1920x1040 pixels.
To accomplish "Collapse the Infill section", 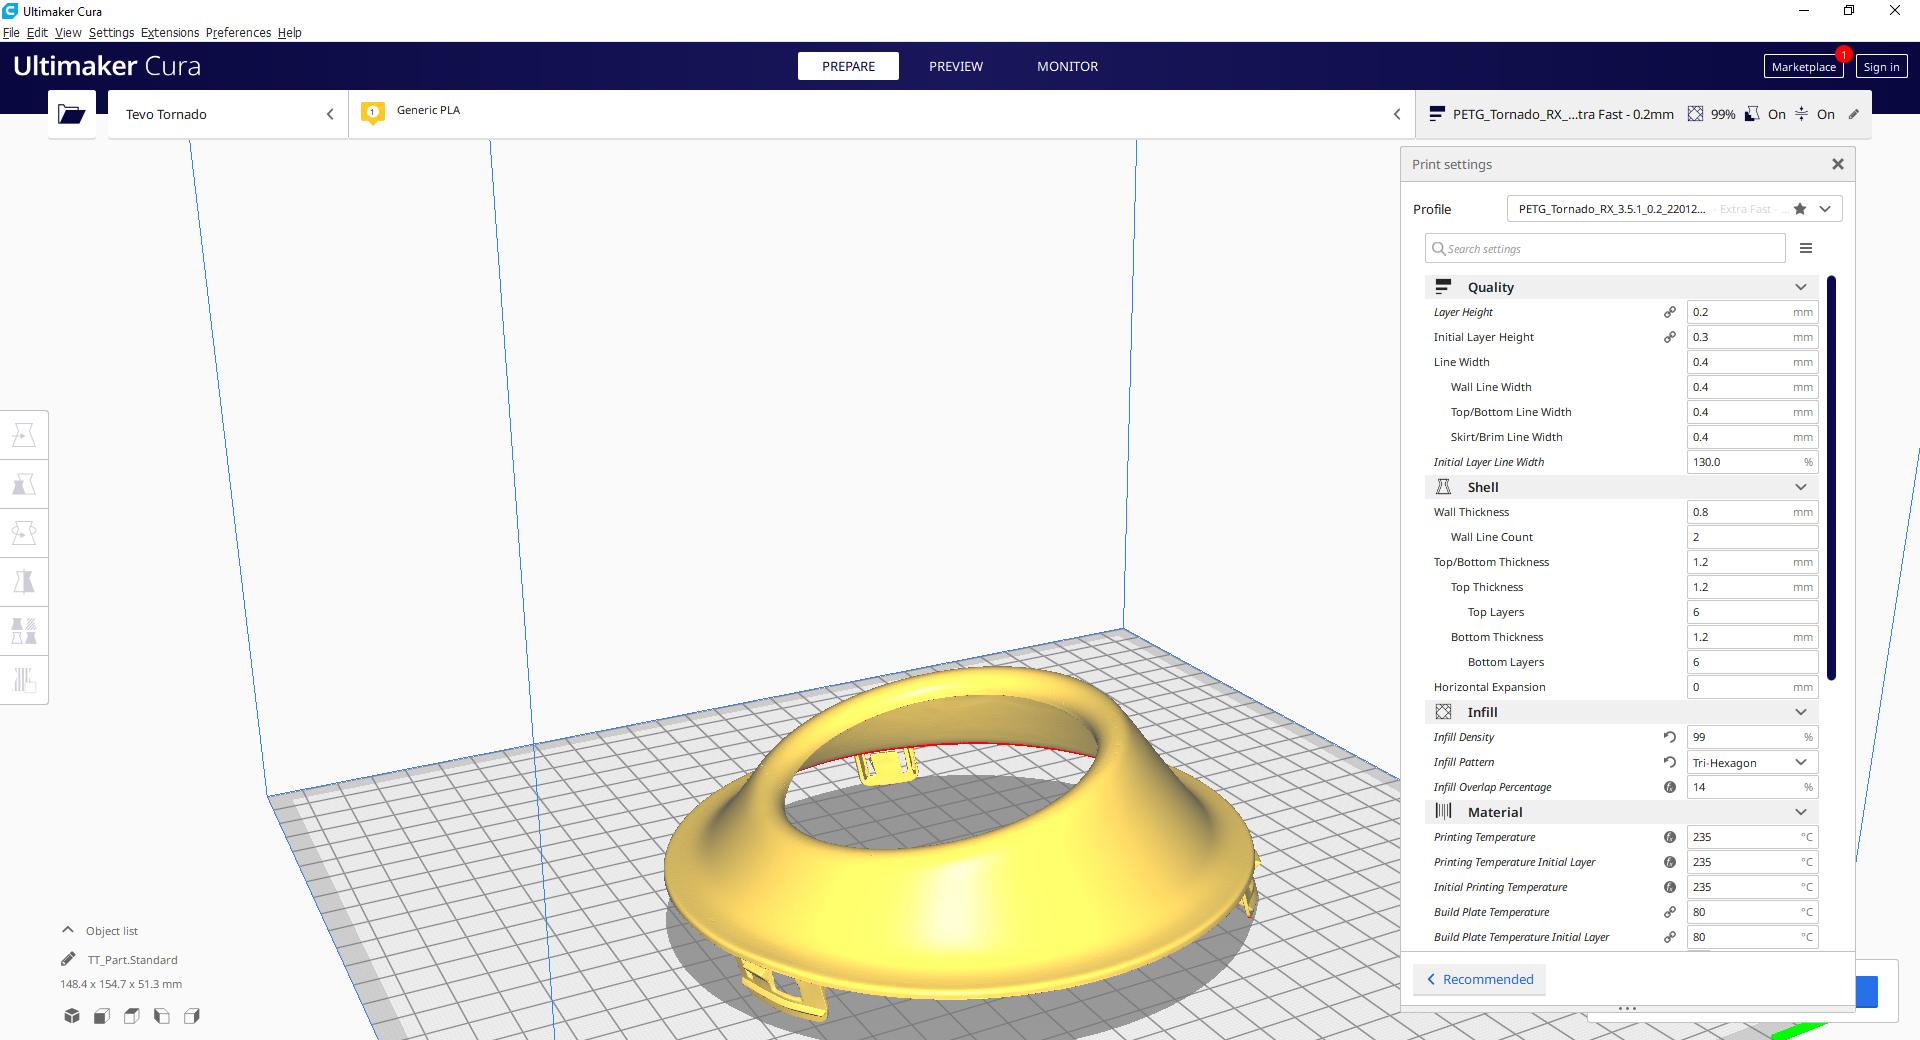I will 1801,712.
